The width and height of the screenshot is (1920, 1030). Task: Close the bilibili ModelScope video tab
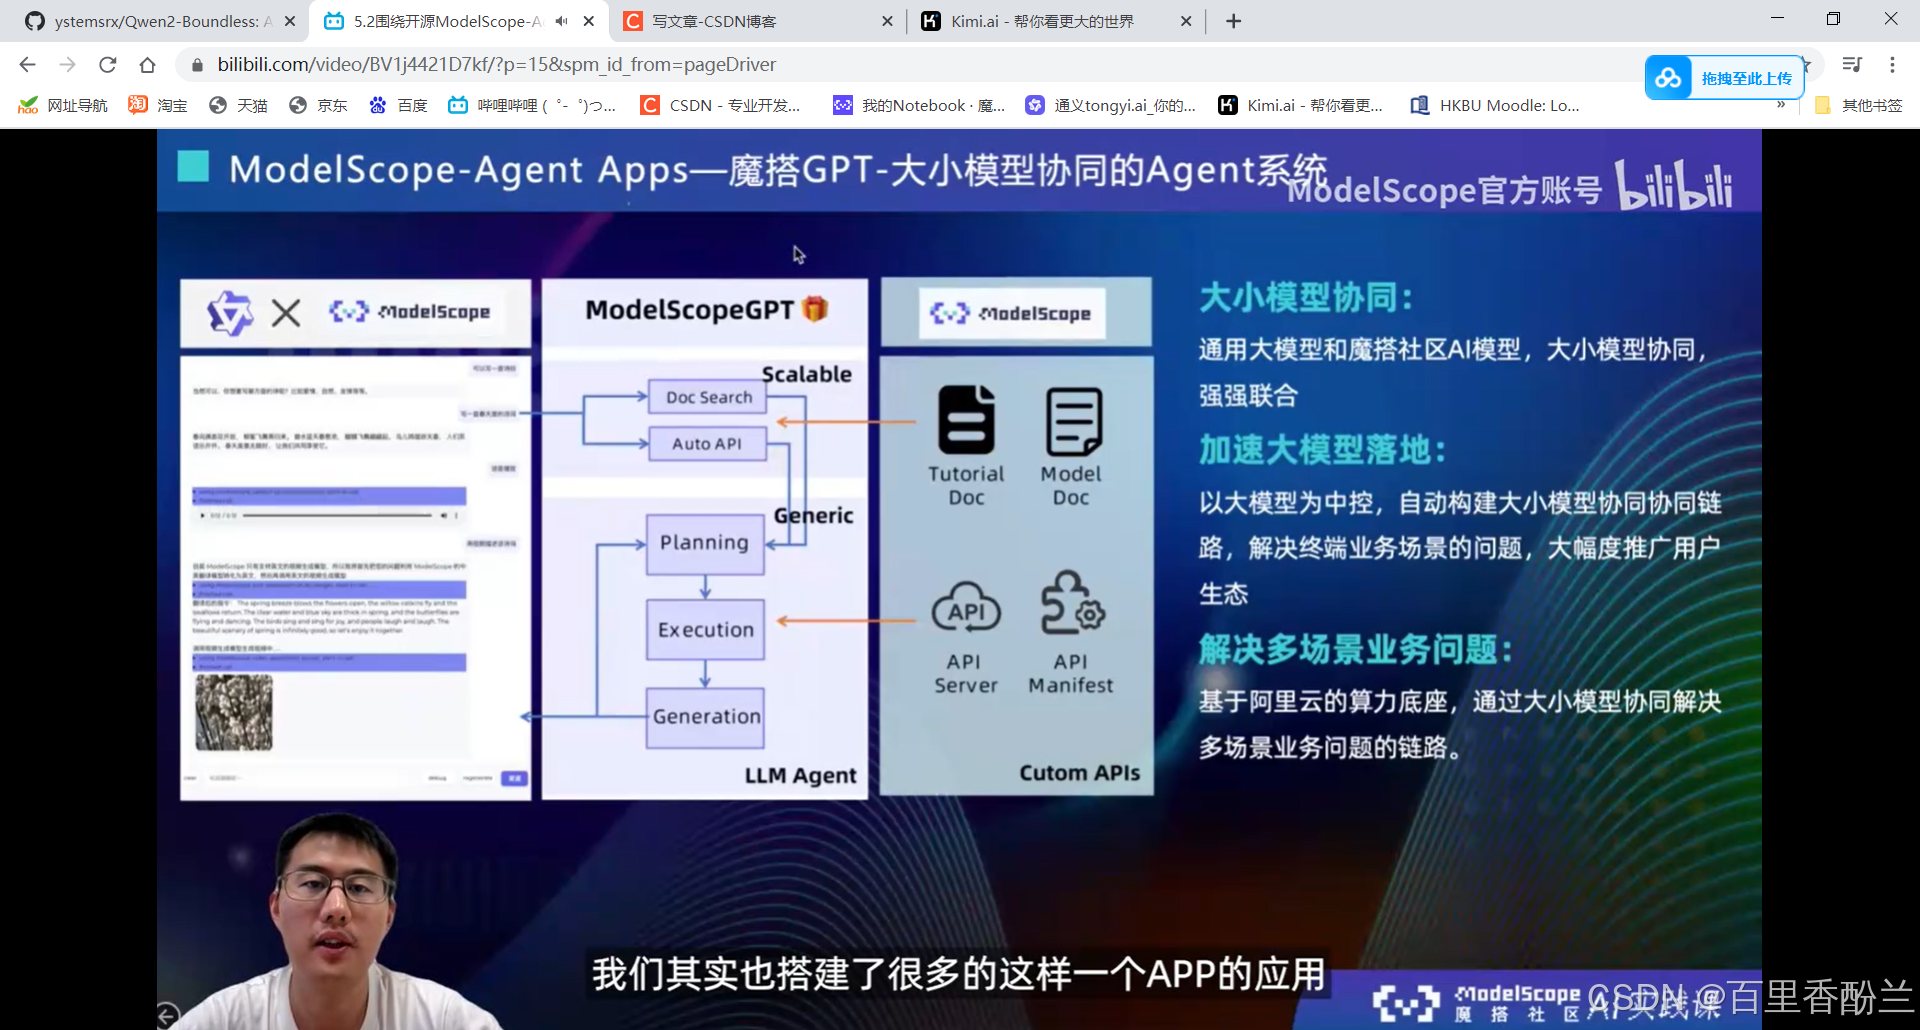(589, 21)
